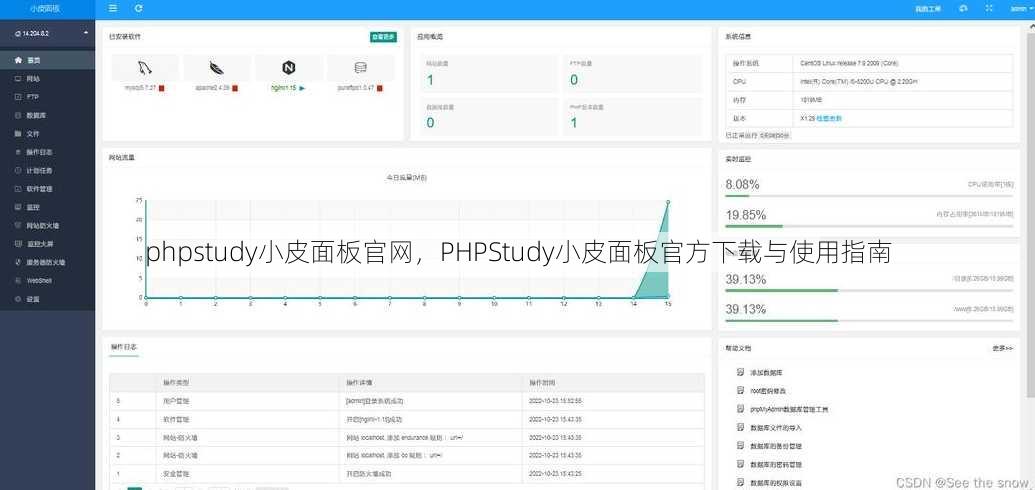Open help doc 数据库的密码管理
The width and height of the screenshot is (1035, 490).
(x=776, y=465)
